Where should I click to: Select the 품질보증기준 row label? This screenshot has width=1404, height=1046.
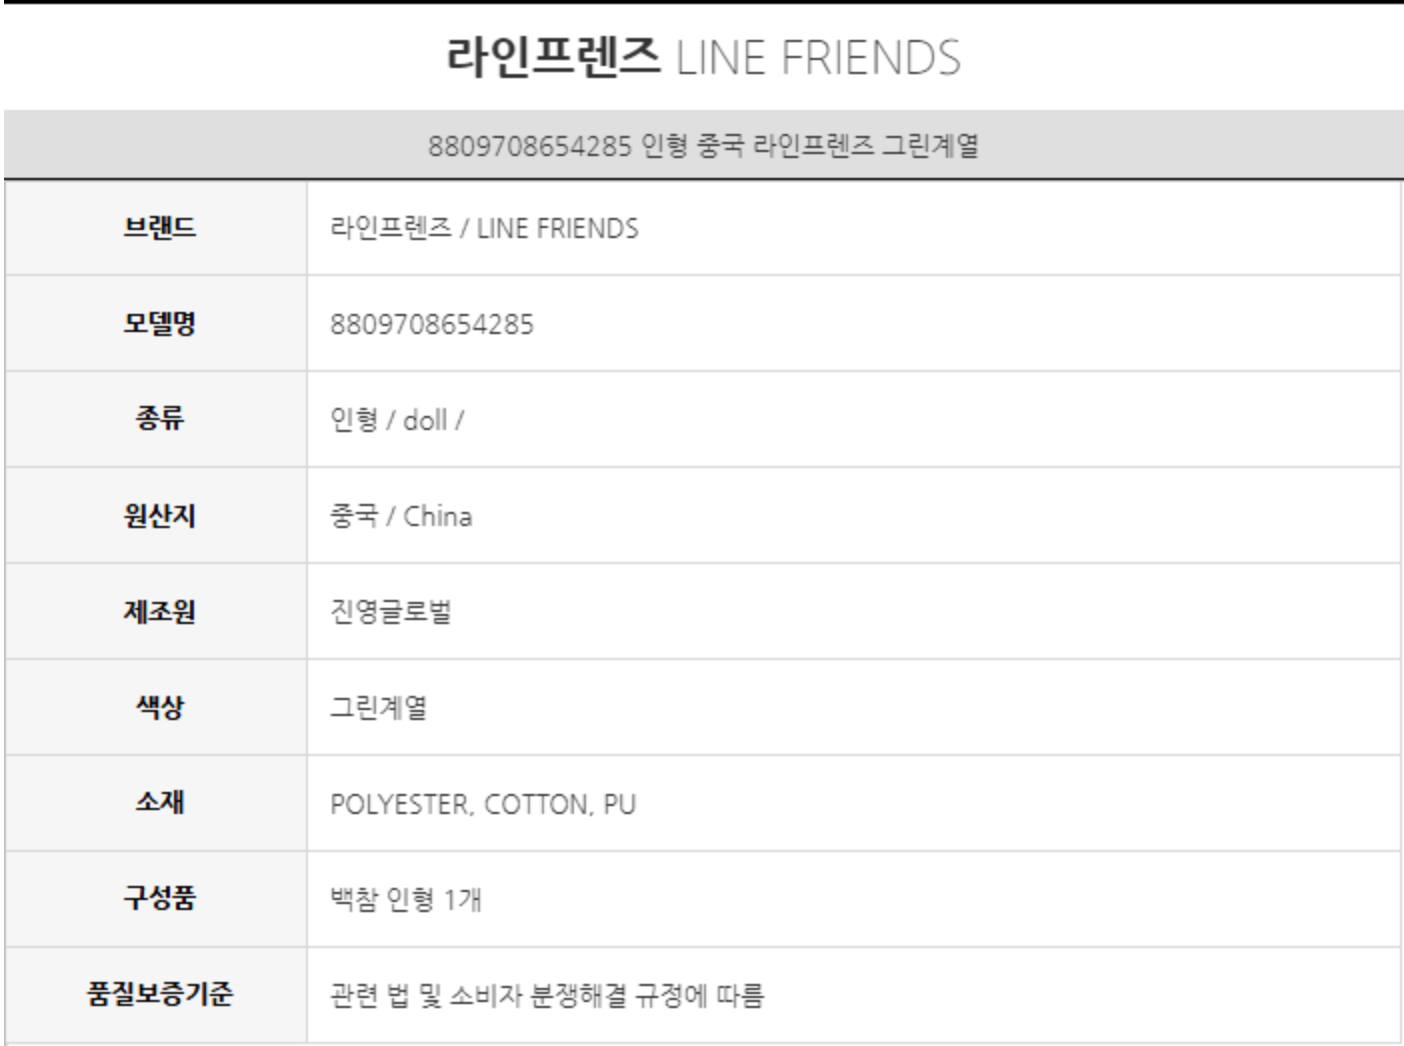(x=159, y=994)
